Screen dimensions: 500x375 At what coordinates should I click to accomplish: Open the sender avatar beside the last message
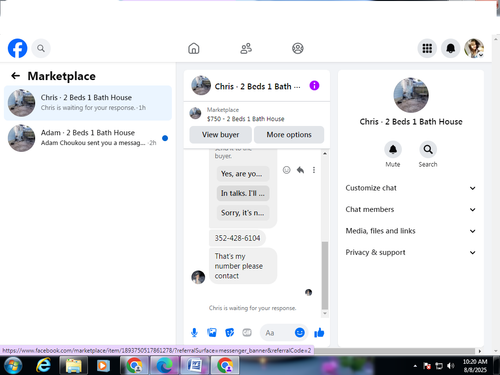(198, 277)
